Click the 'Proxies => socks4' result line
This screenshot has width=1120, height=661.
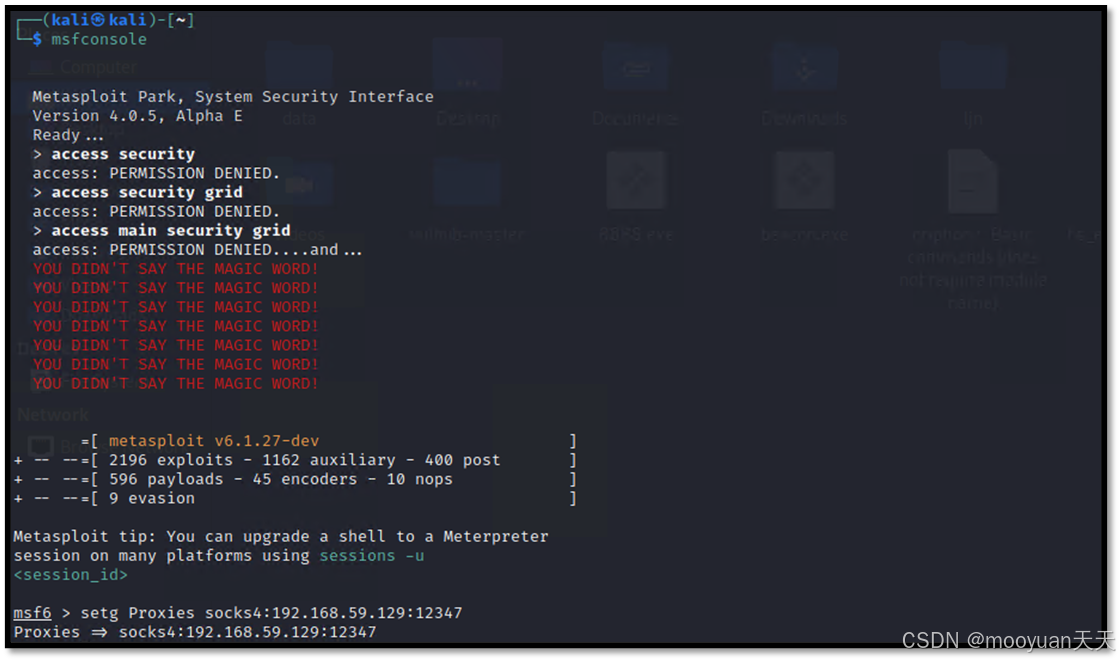tap(194, 632)
